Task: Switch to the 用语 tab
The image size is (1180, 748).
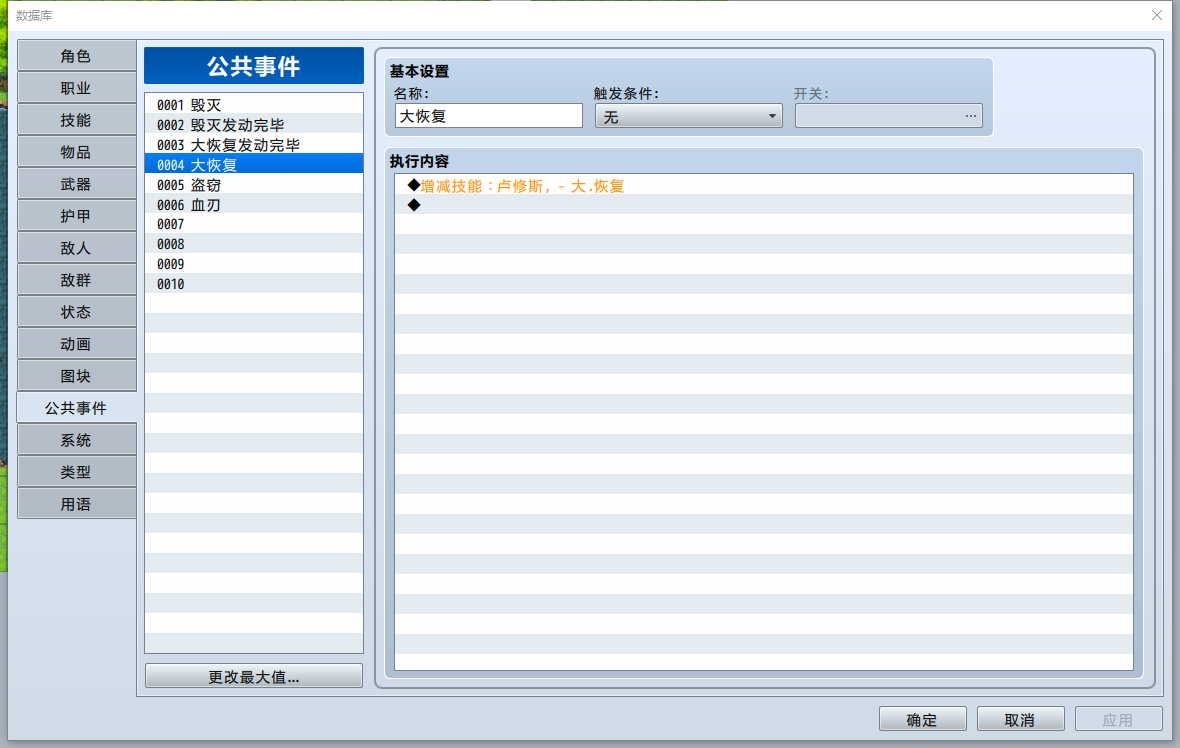Action: coord(77,503)
